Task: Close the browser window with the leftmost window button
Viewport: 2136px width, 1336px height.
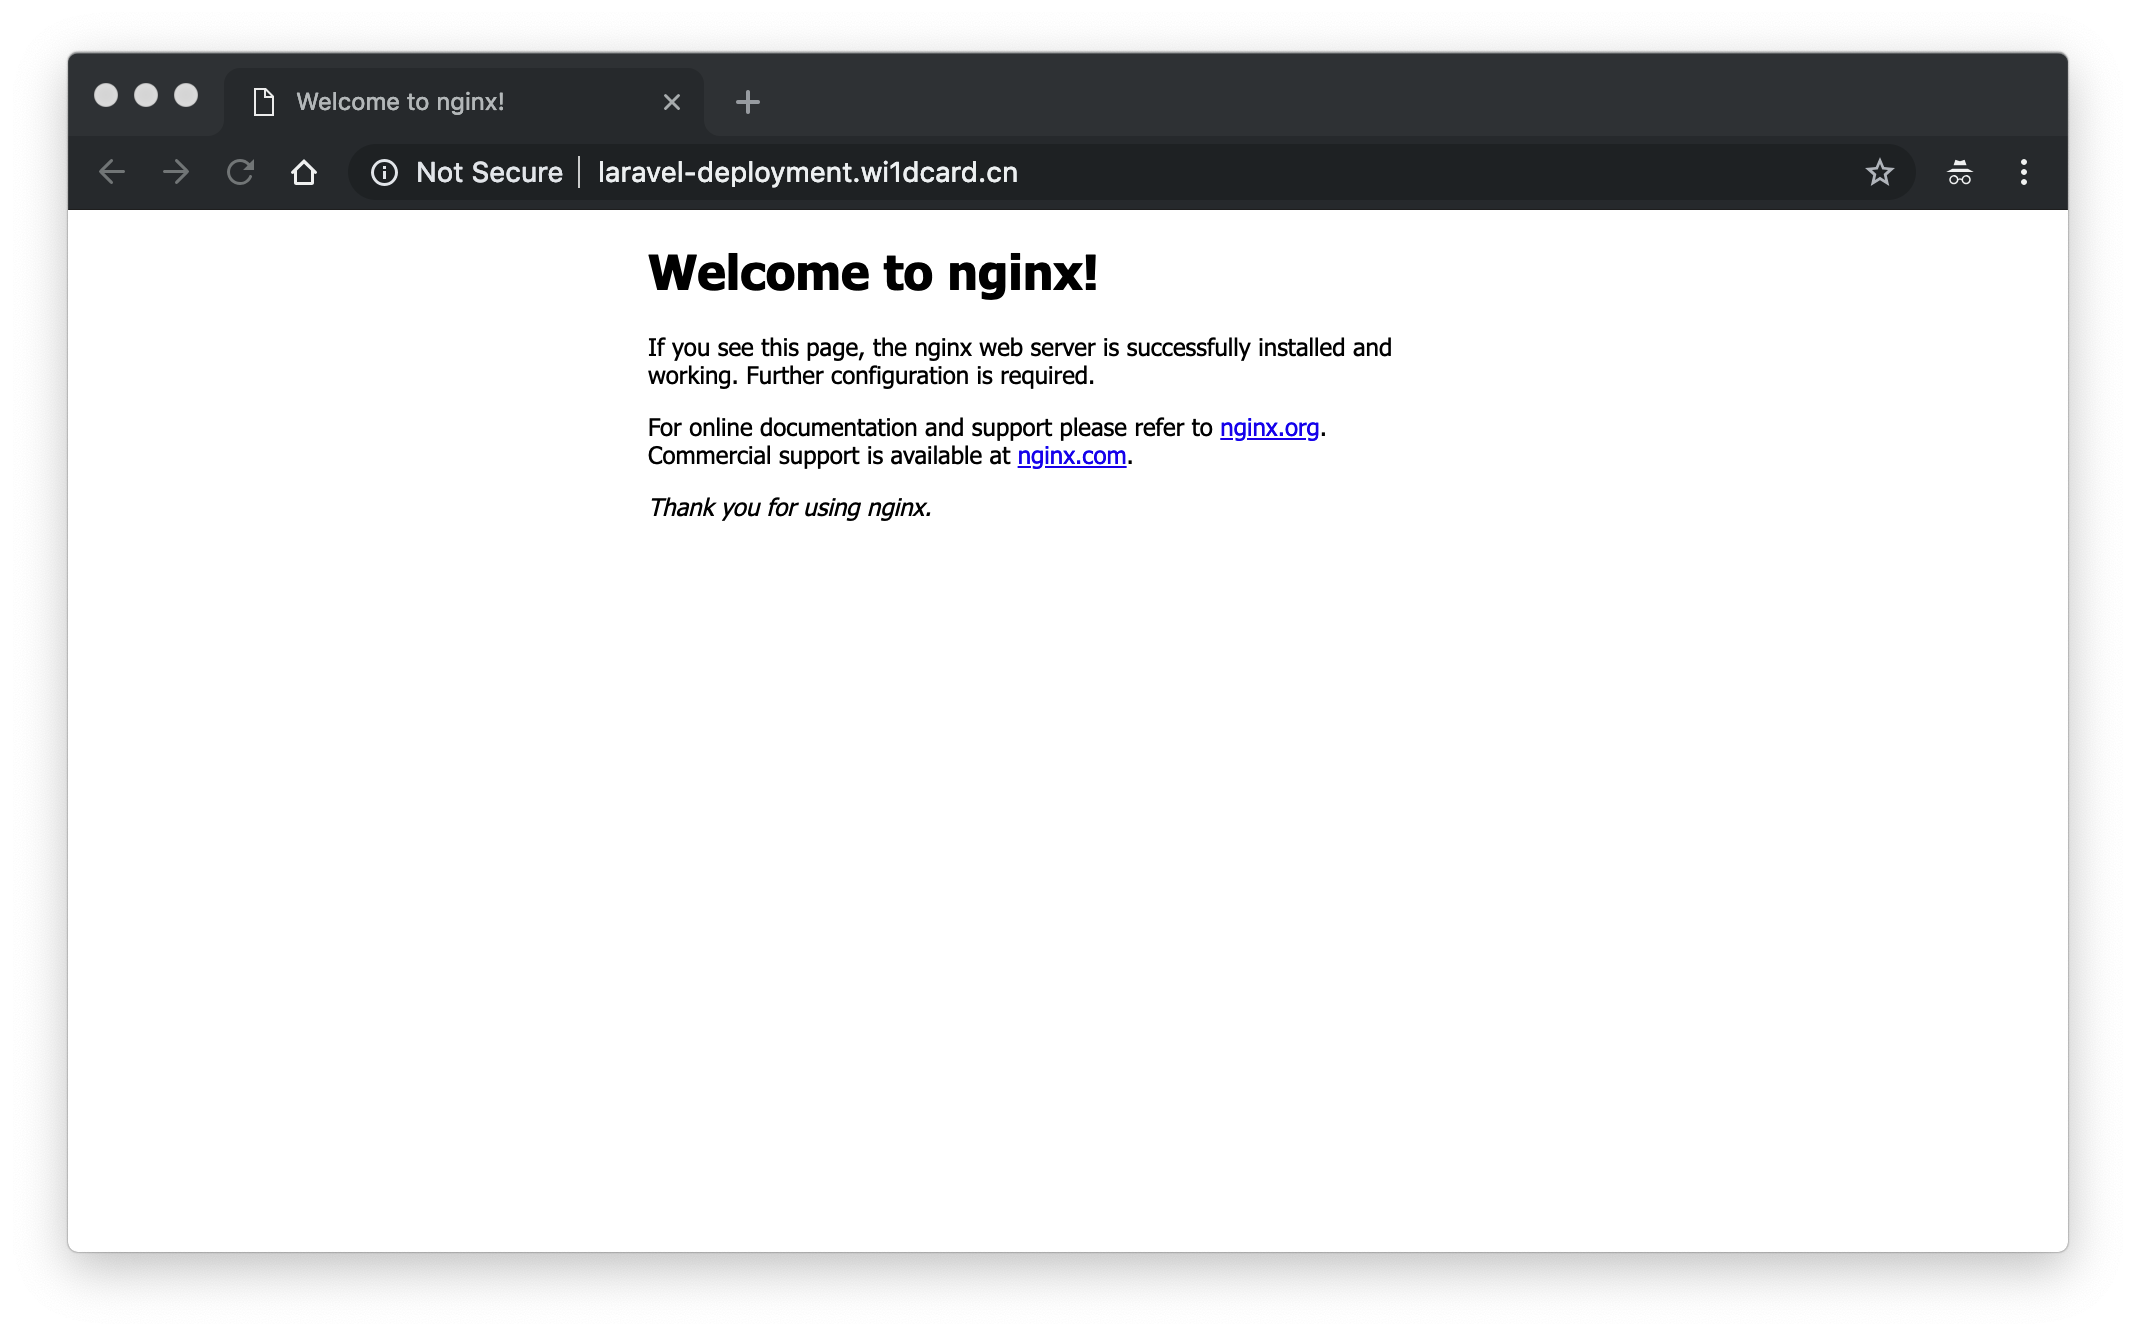Action: pos(106,95)
